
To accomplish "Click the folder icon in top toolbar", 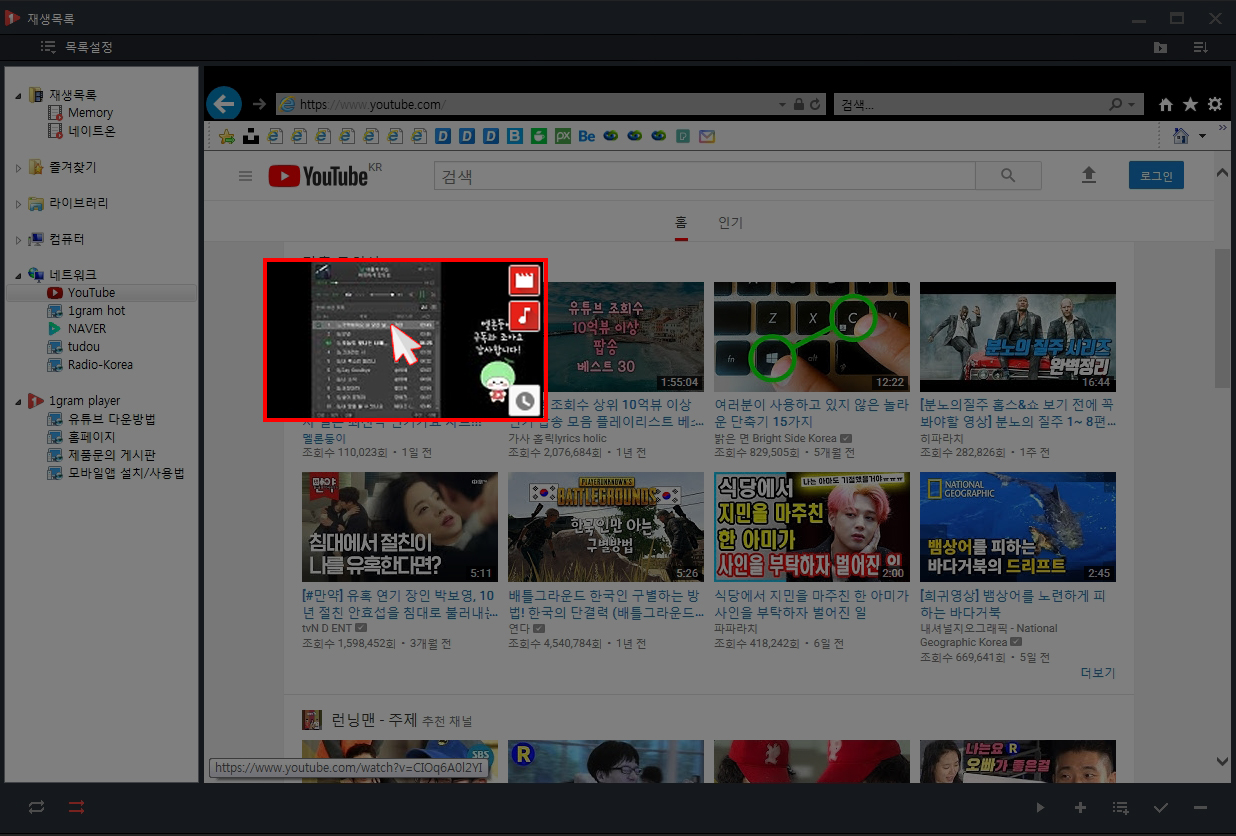I will [1160, 47].
